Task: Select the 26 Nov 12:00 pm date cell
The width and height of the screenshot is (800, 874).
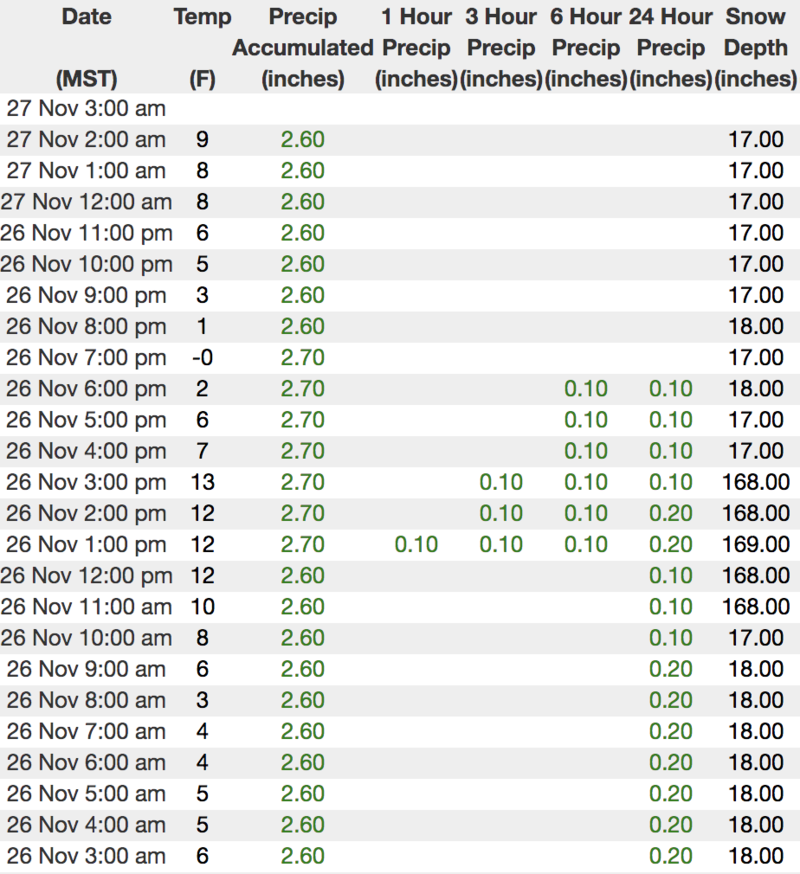Action: 86,576
